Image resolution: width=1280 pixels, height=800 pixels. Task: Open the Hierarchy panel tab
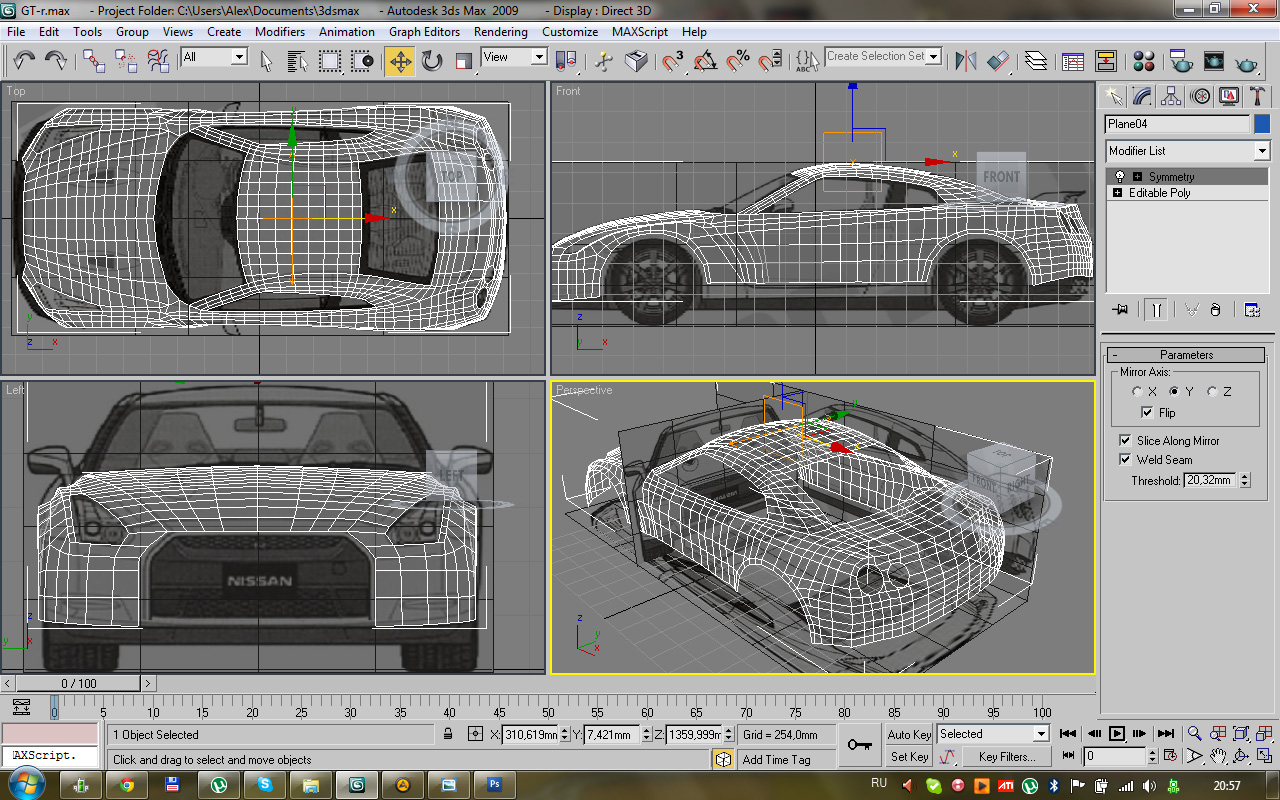[x=1171, y=97]
